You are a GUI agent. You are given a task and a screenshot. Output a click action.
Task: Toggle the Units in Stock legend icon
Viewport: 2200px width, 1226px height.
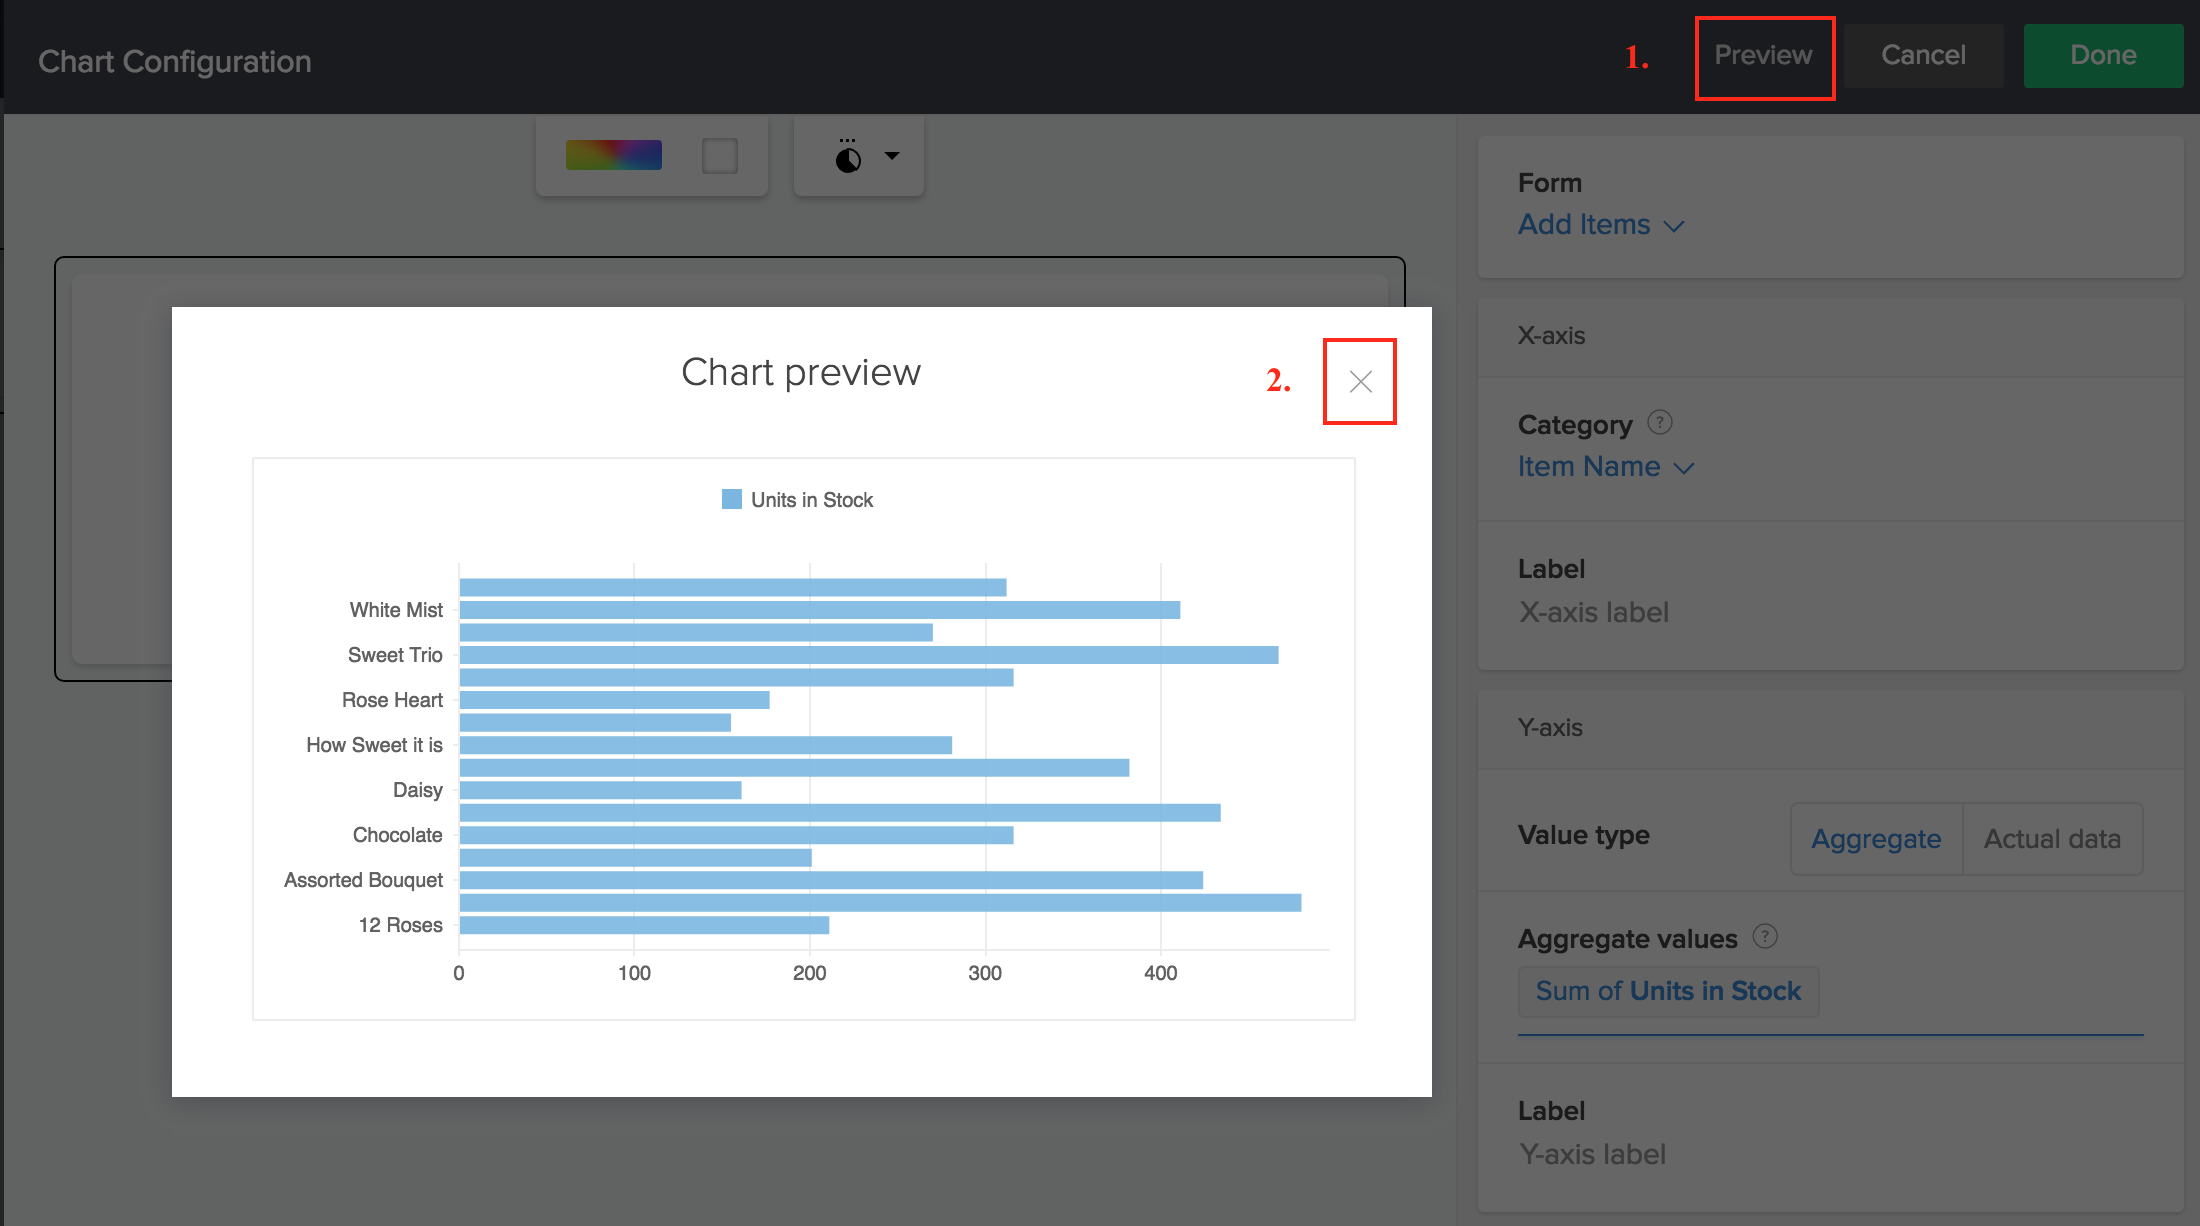732,499
